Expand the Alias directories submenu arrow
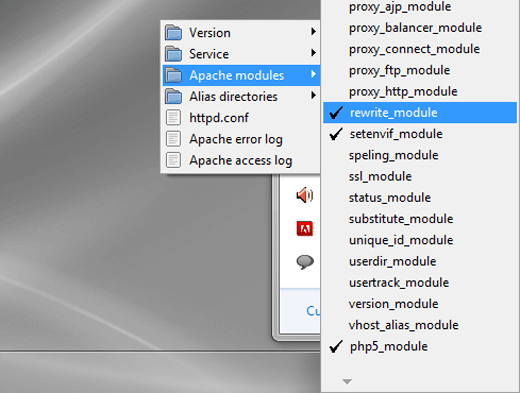 tap(313, 95)
